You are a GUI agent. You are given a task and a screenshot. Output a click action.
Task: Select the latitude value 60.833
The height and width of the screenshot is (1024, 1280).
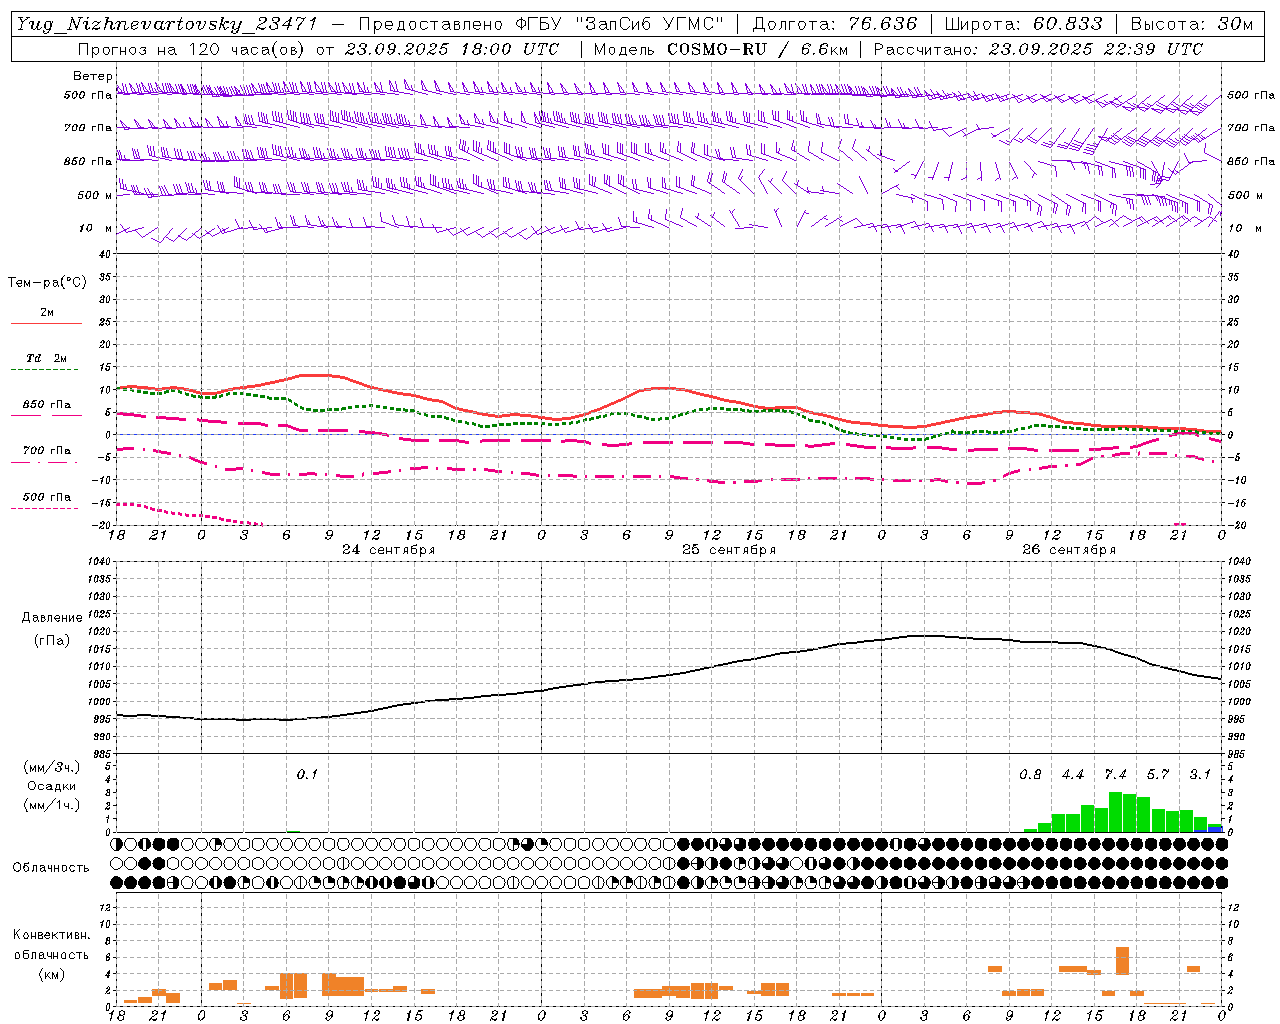[x=1067, y=24]
